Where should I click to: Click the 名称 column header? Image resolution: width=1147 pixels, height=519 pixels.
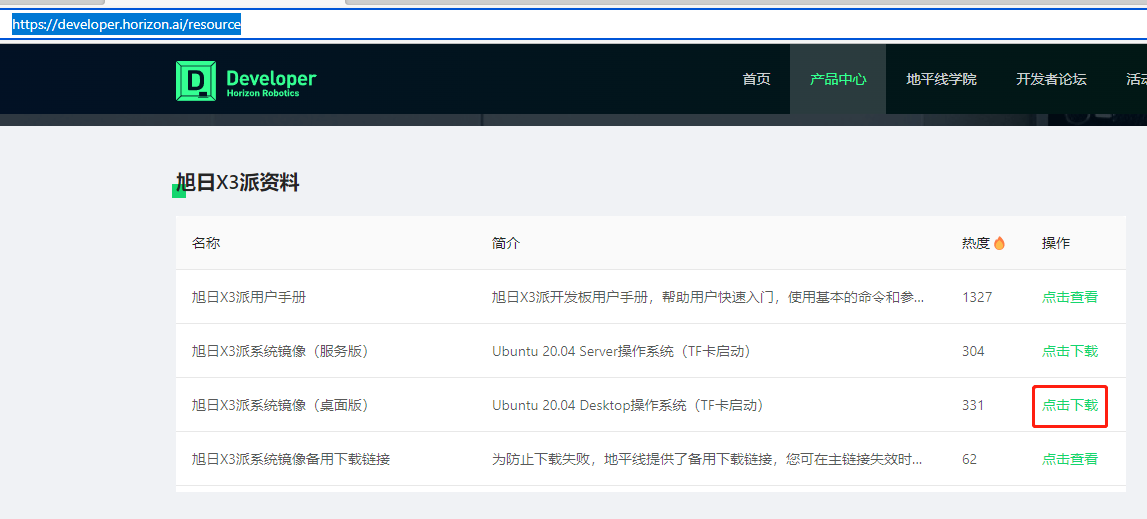[x=206, y=243]
